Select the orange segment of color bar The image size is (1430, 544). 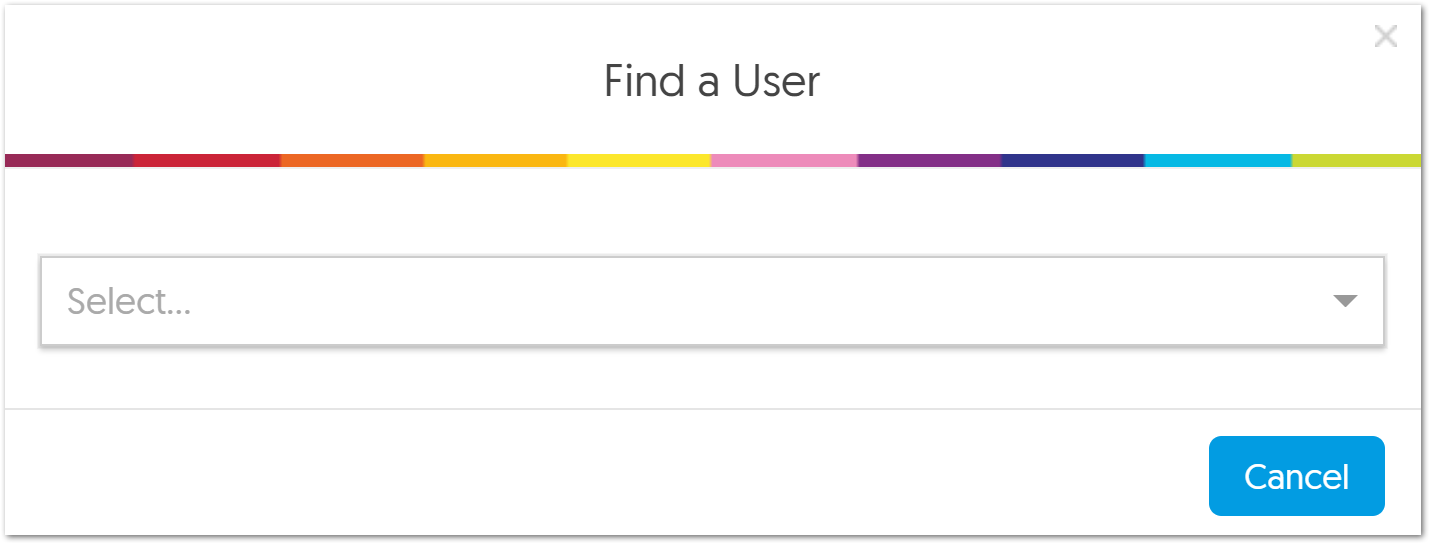click(x=352, y=160)
